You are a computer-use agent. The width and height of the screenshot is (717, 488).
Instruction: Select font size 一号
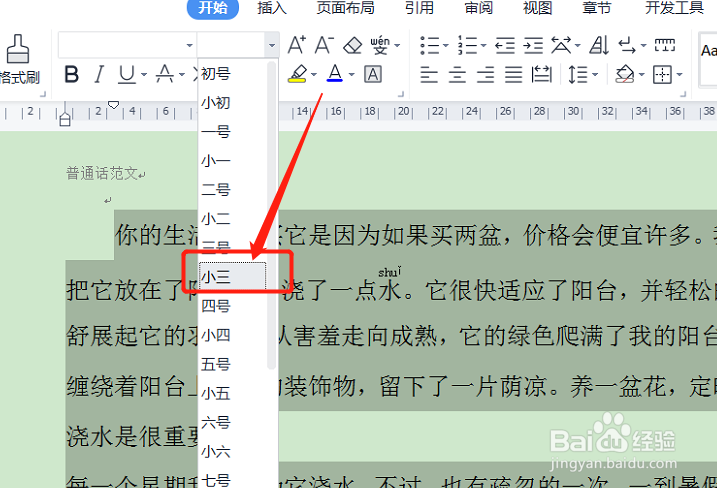232,132
